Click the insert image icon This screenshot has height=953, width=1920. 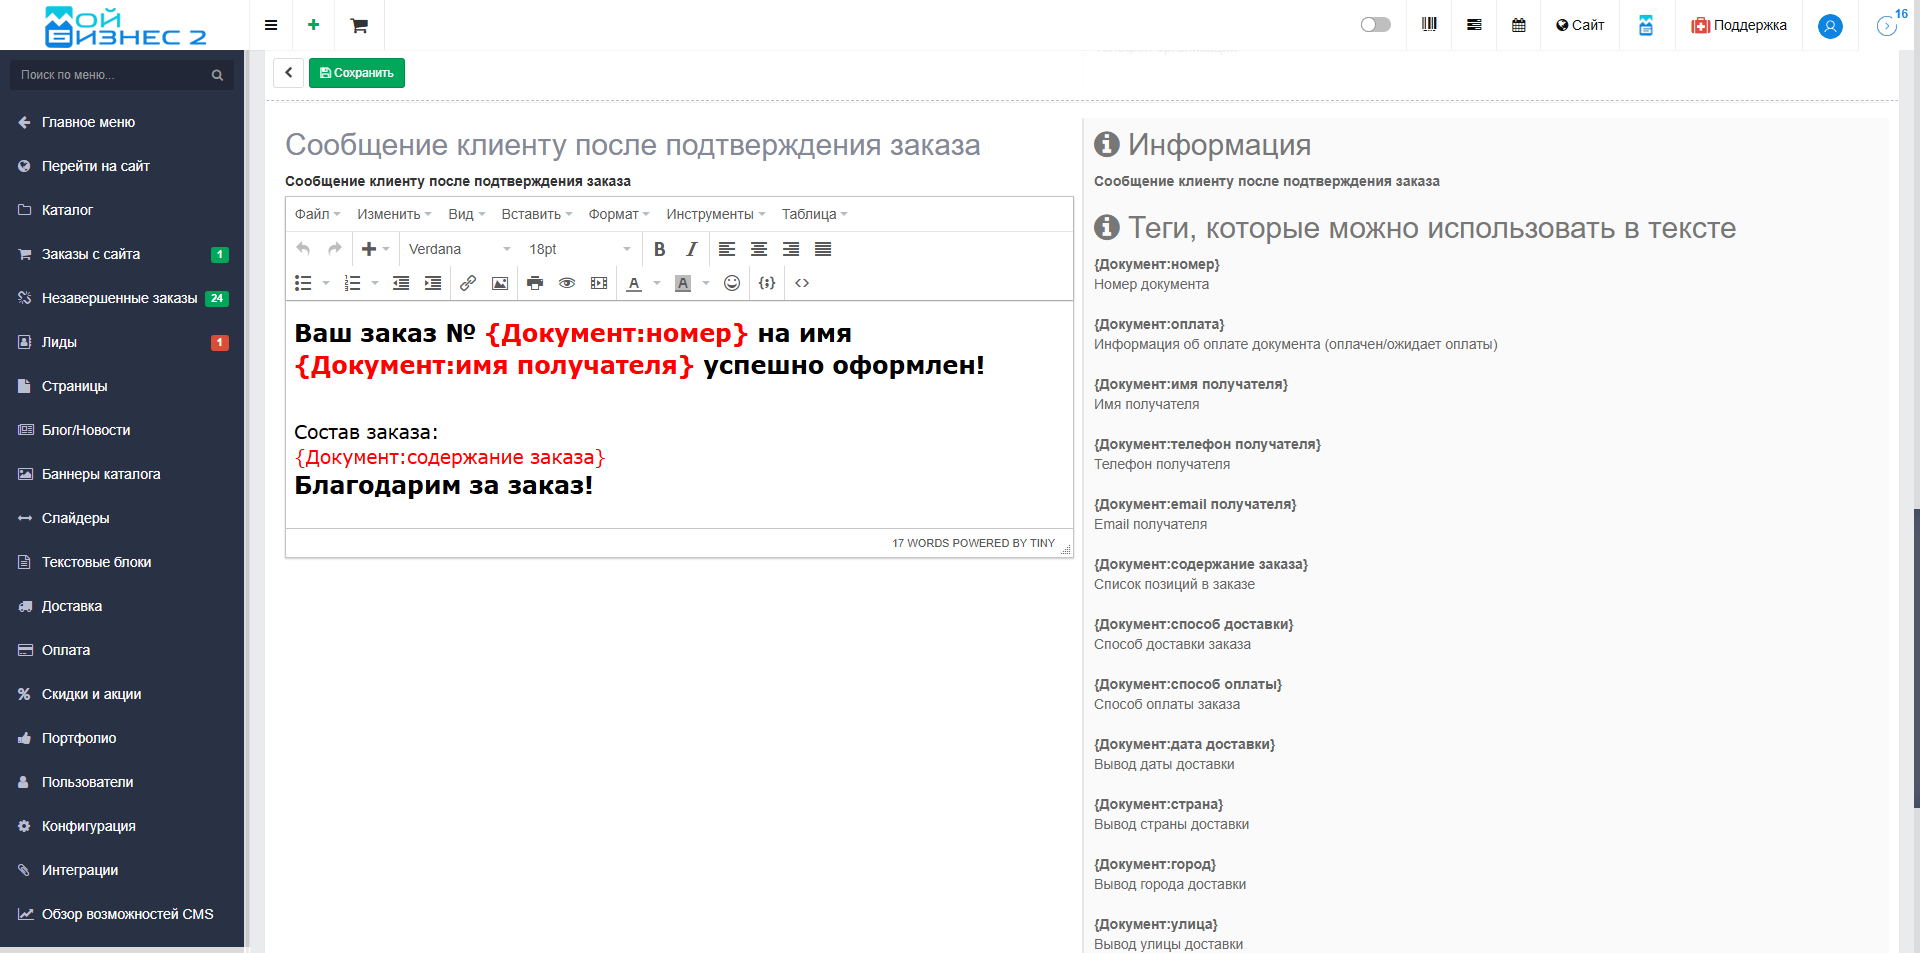click(x=500, y=283)
